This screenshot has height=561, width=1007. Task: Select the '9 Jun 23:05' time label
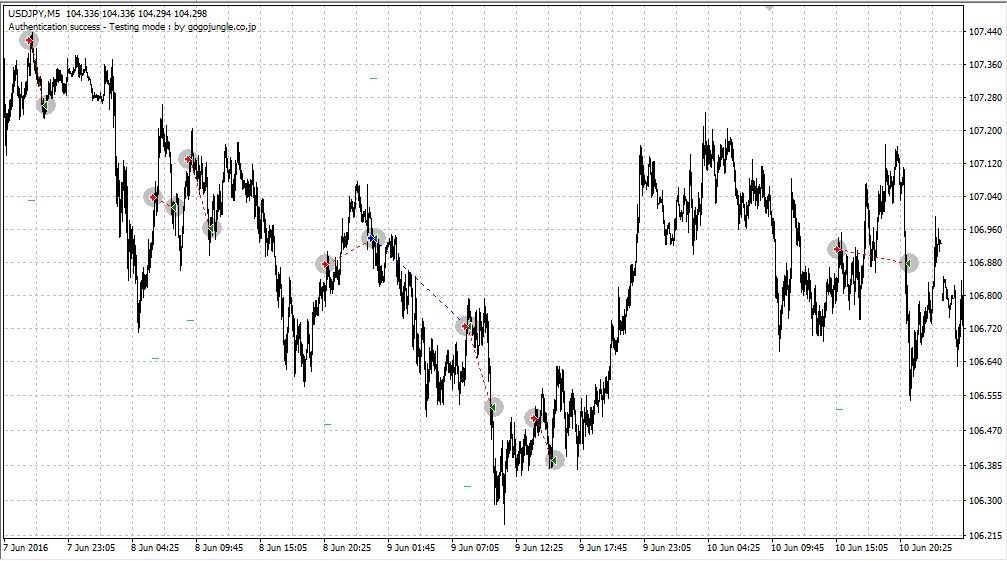[667, 548]
